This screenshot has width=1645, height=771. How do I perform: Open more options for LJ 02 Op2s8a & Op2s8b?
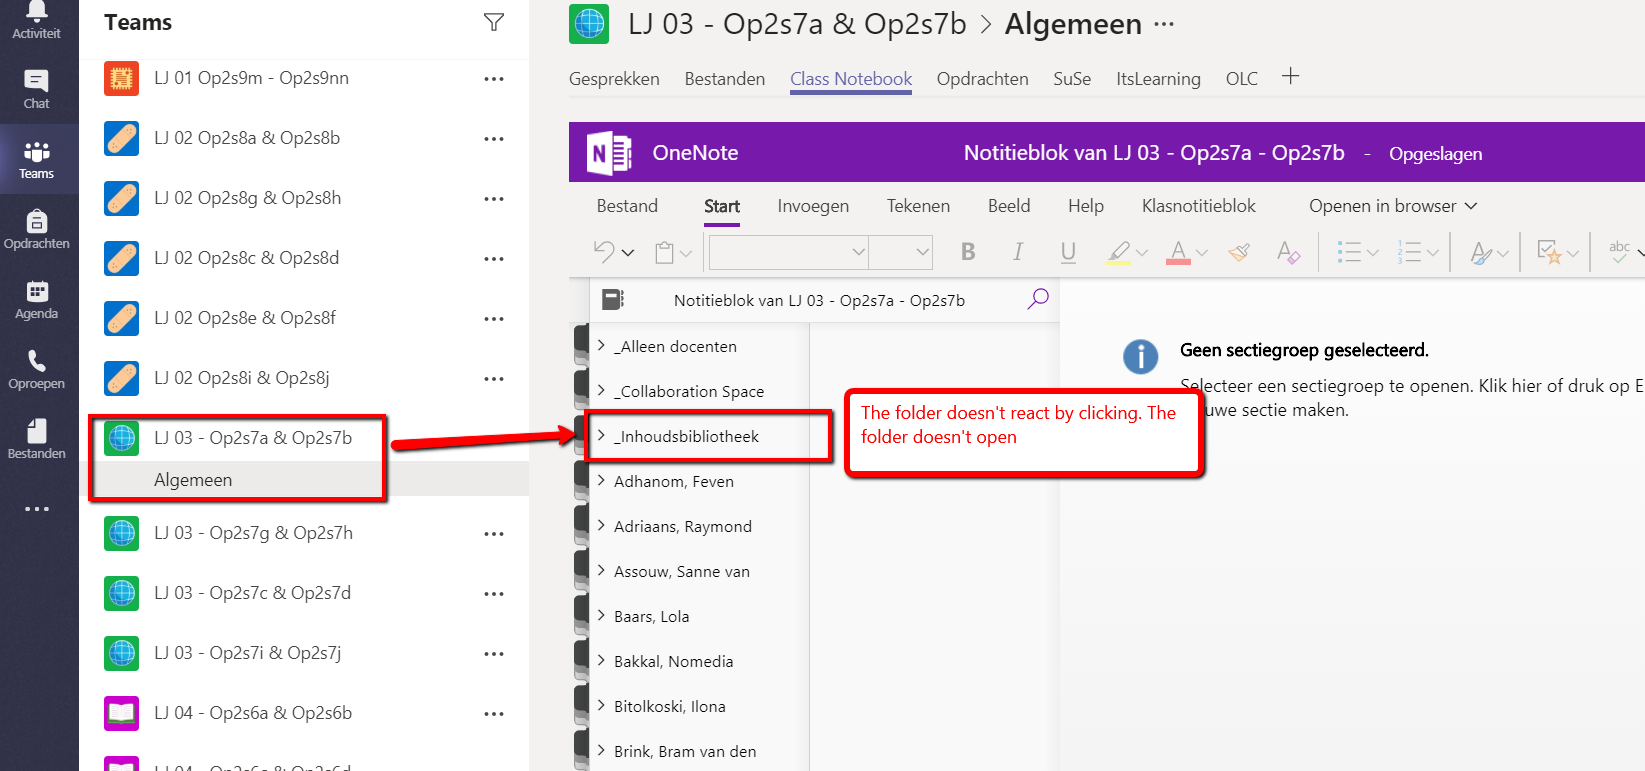pyautogui.click(x=494, y=139)
